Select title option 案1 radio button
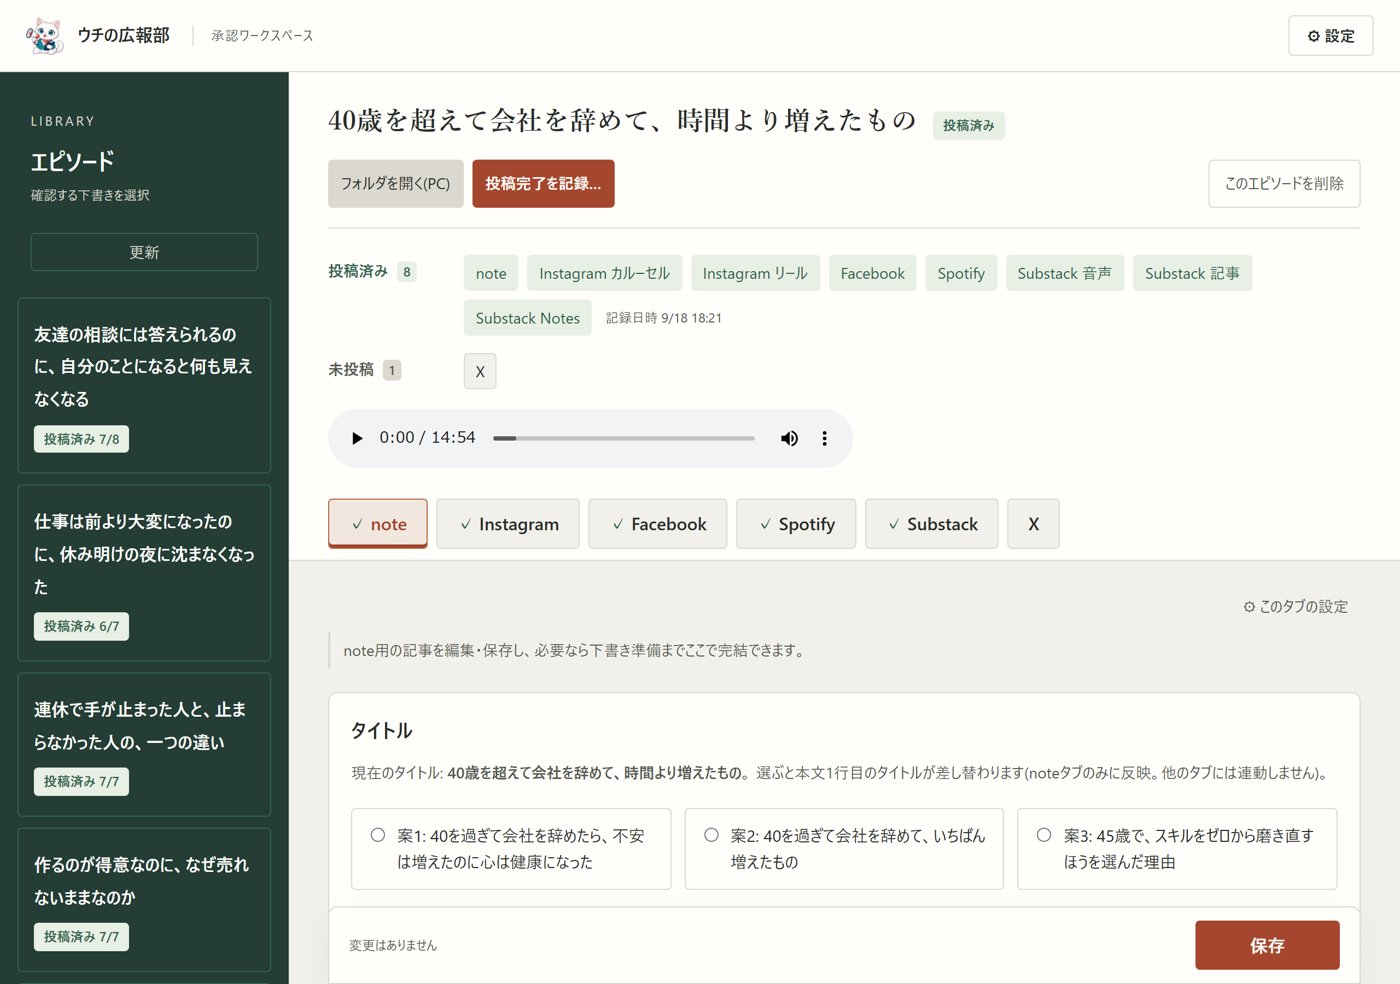The width and height of the screenshot is (1400, 984). 378,835
